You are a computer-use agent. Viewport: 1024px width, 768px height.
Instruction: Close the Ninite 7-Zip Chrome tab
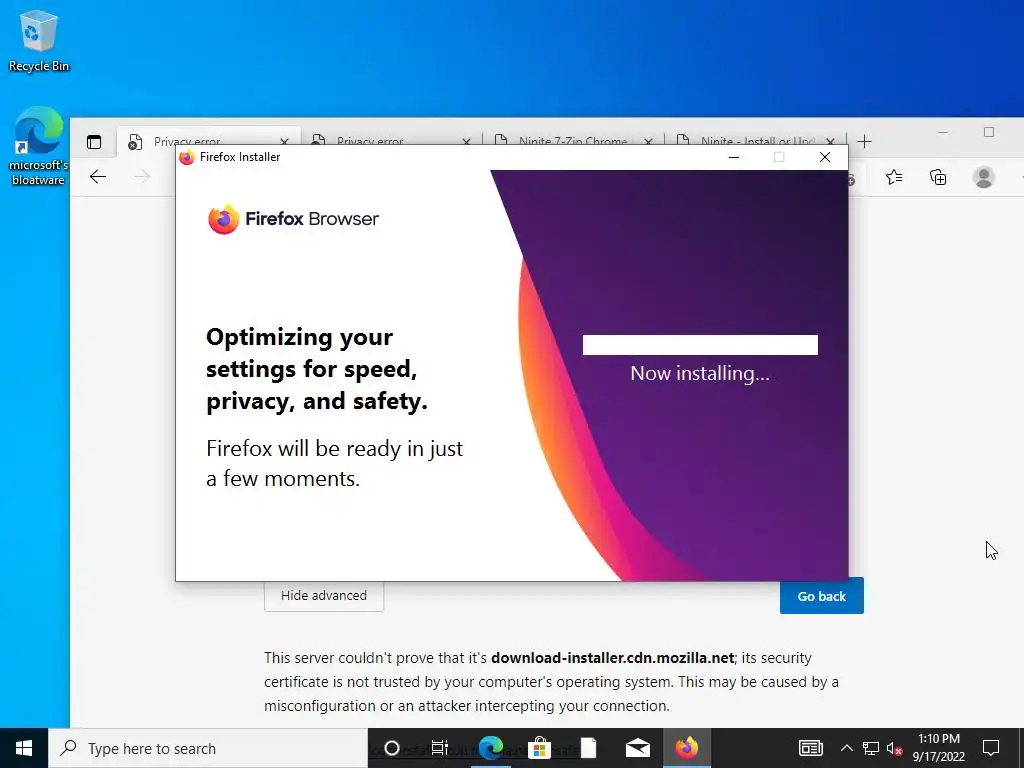pos(648,141)
